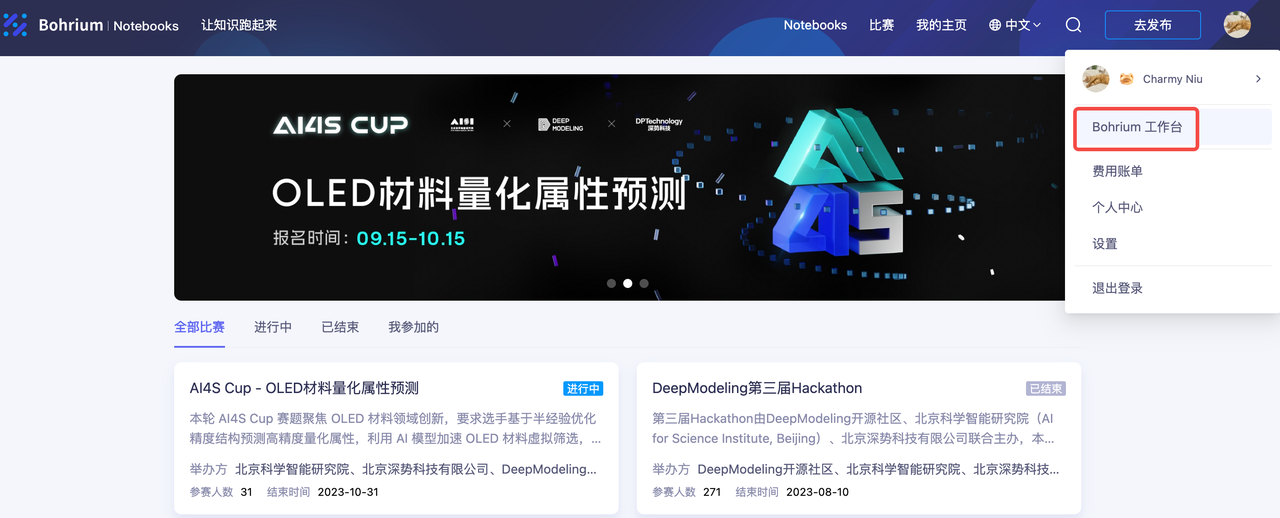Click the AI4S CUP logo in banner

point(340,125)
